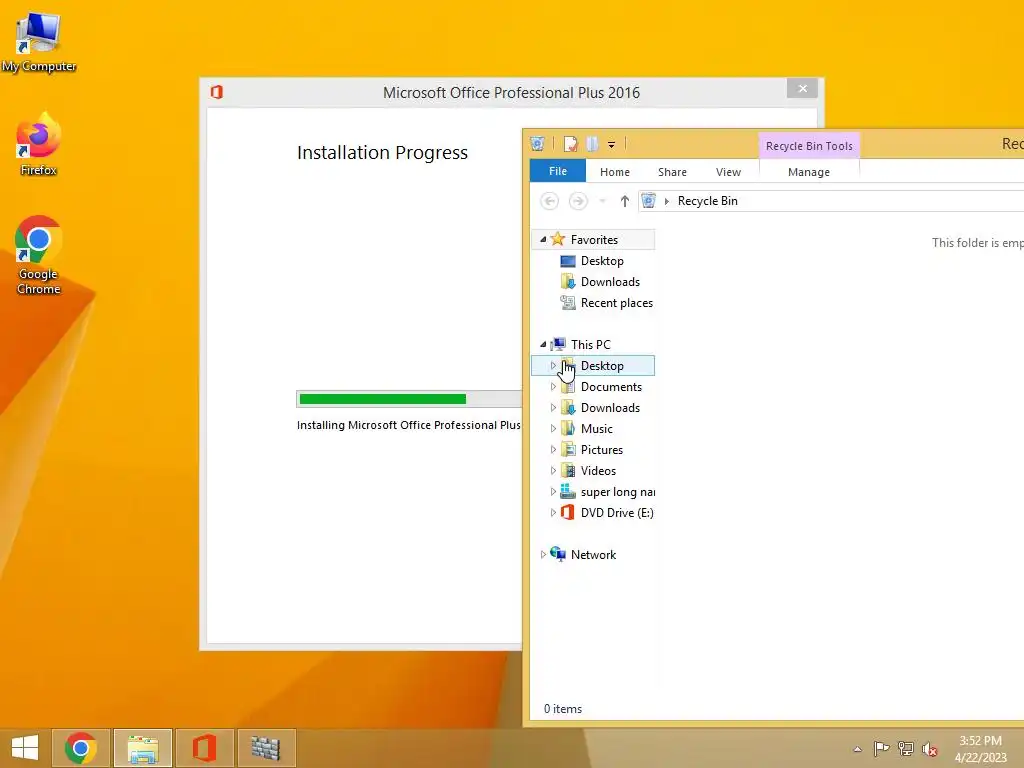Click the '0 items' status bar text
This screenshot has height=768, width=1024.
(x=563, y=709)
